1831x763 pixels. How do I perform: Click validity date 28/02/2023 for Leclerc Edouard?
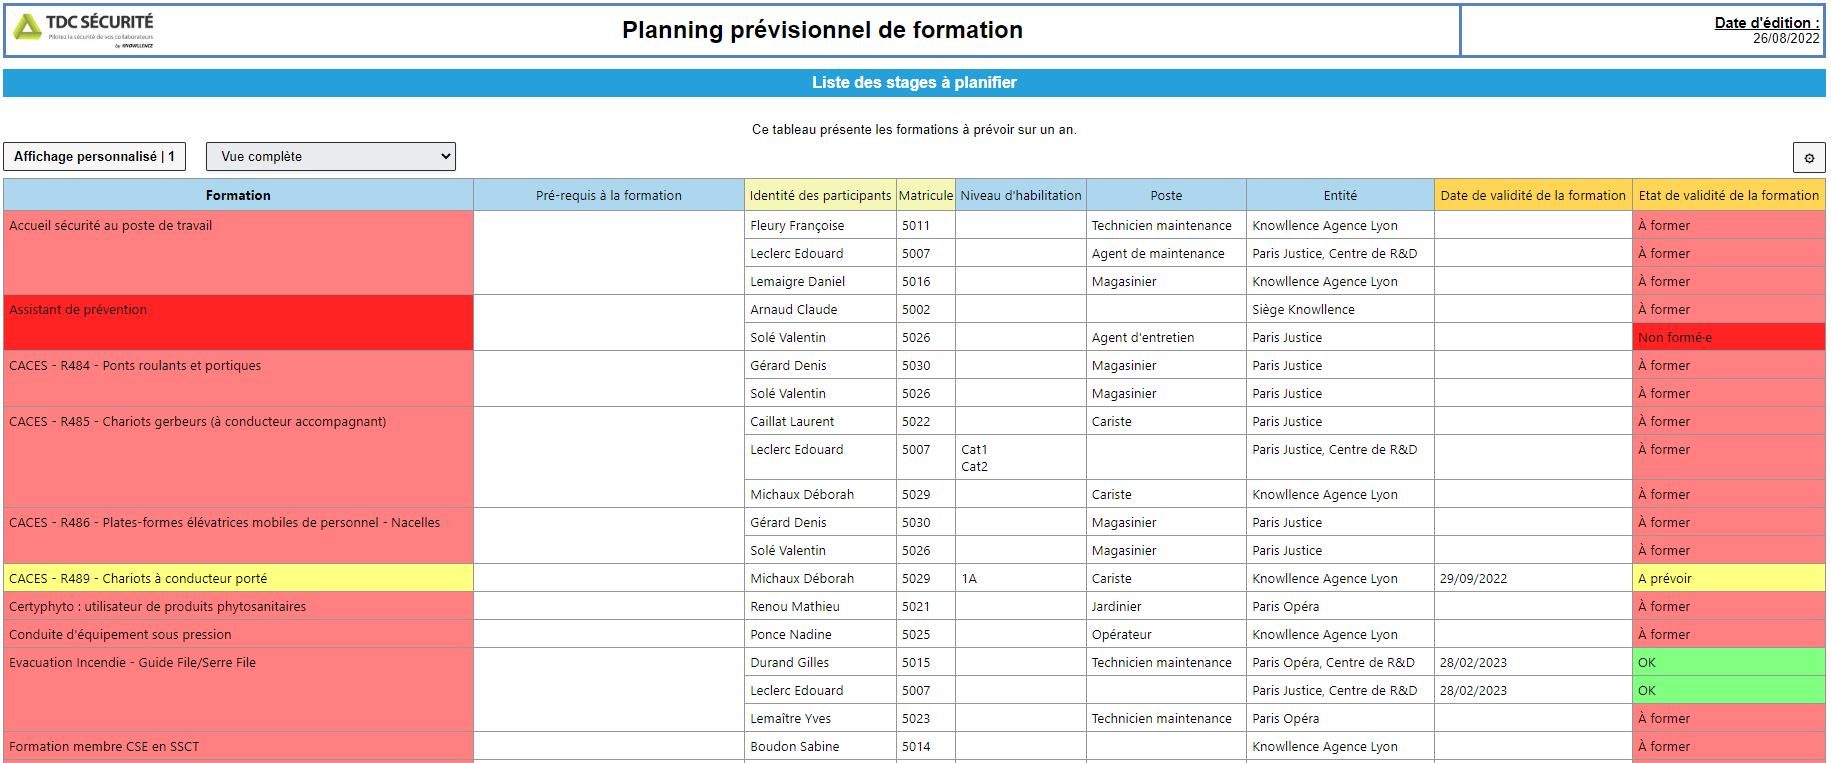[x=1473, y=690]
